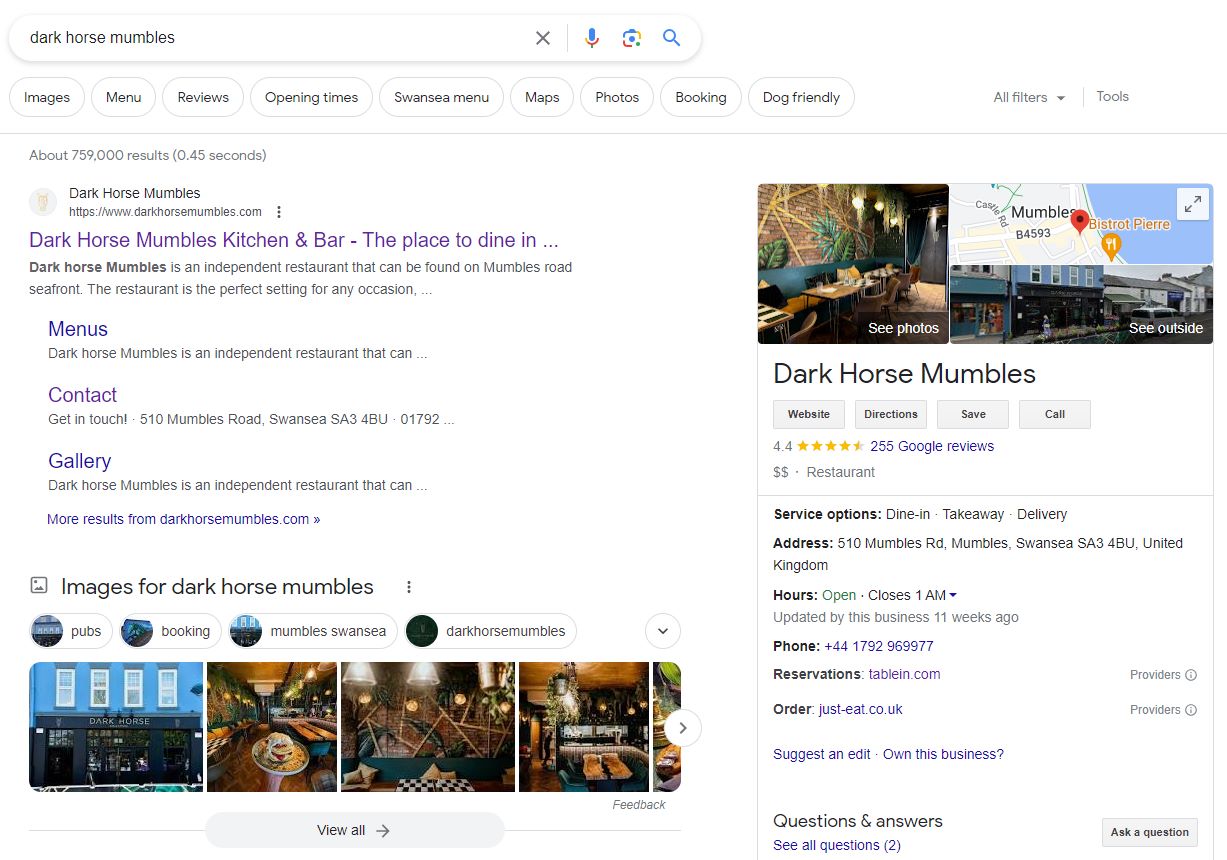
Task: Show more results from darkhorsemumbles.com
Action: coord(184,519)
